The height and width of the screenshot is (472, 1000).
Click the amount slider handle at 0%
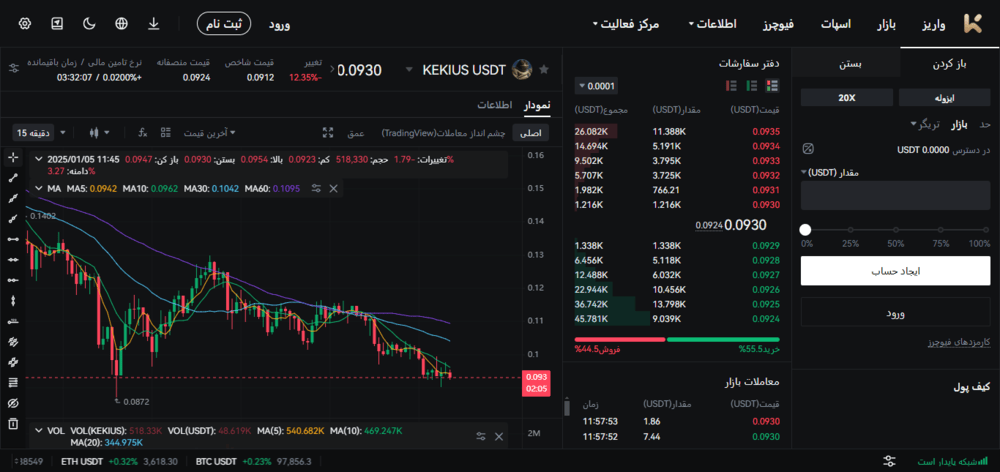805,230
